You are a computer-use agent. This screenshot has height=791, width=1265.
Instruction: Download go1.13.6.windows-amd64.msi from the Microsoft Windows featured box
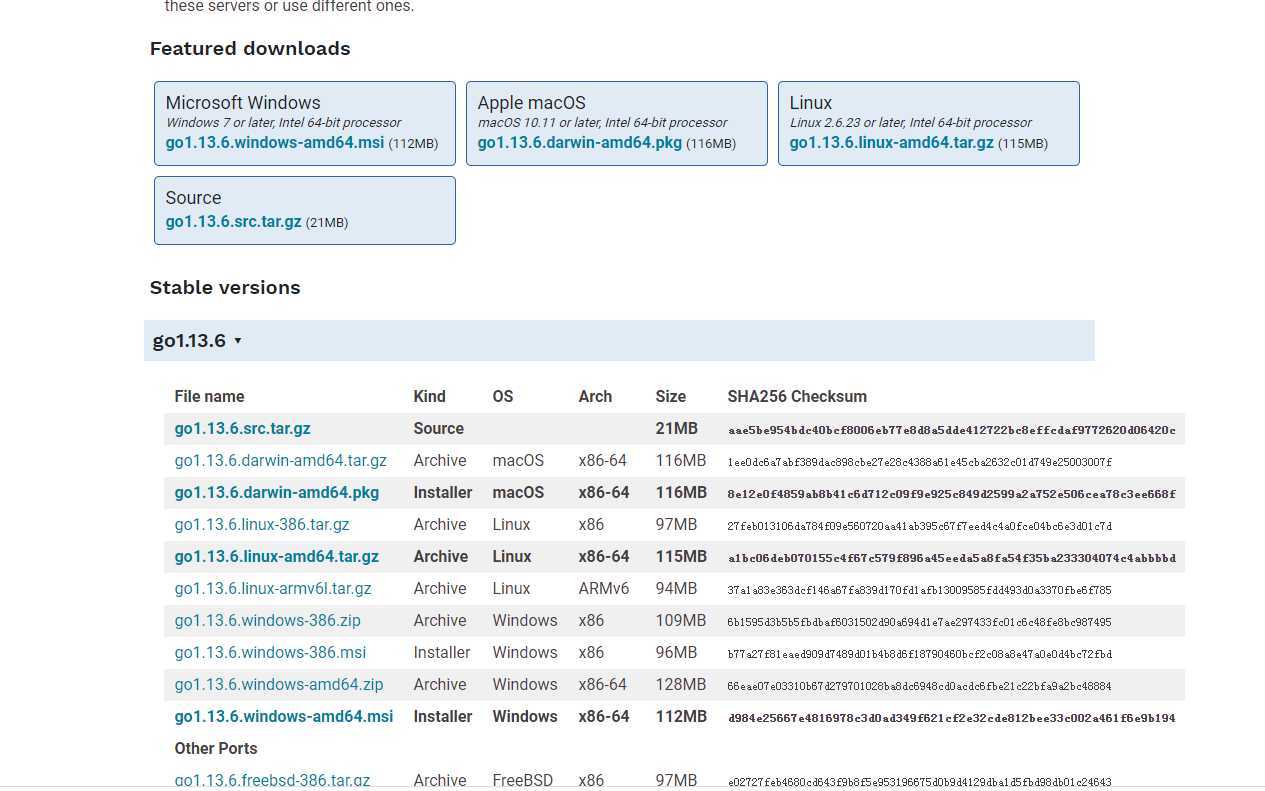tap(275, 143)
